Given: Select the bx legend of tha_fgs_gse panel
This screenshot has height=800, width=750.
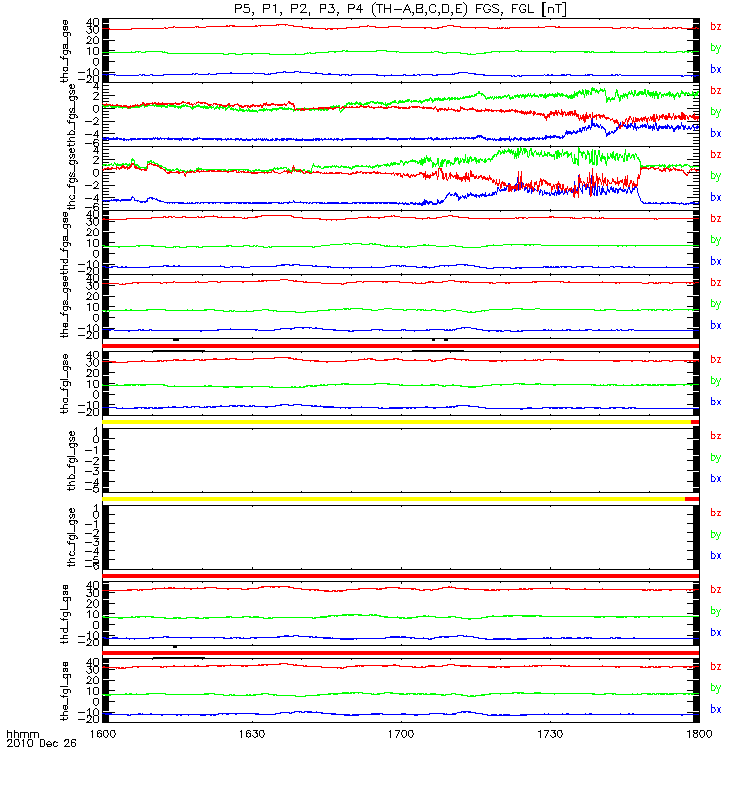Looking at the screenshot, I should click(716, 69).
